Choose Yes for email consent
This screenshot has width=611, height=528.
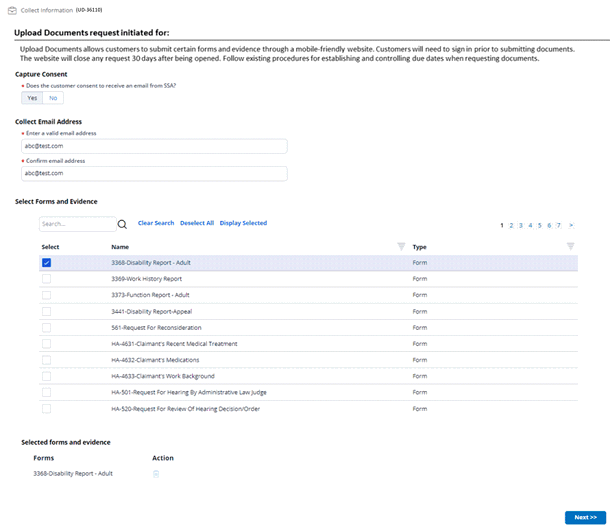point(32,98)
